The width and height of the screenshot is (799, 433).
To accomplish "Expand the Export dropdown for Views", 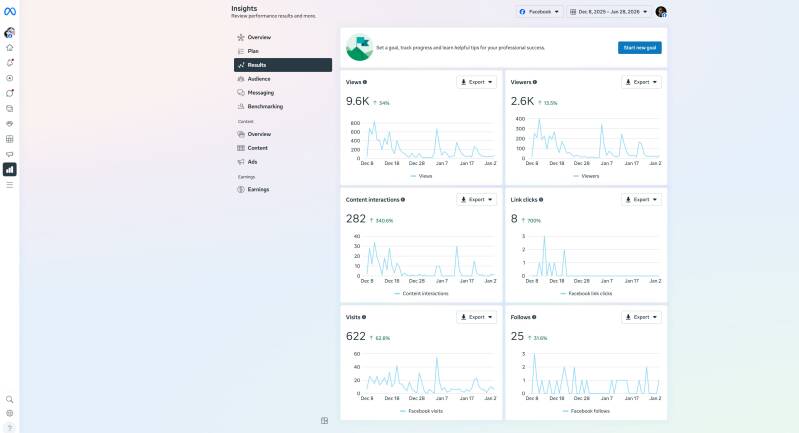I will 476,82.
